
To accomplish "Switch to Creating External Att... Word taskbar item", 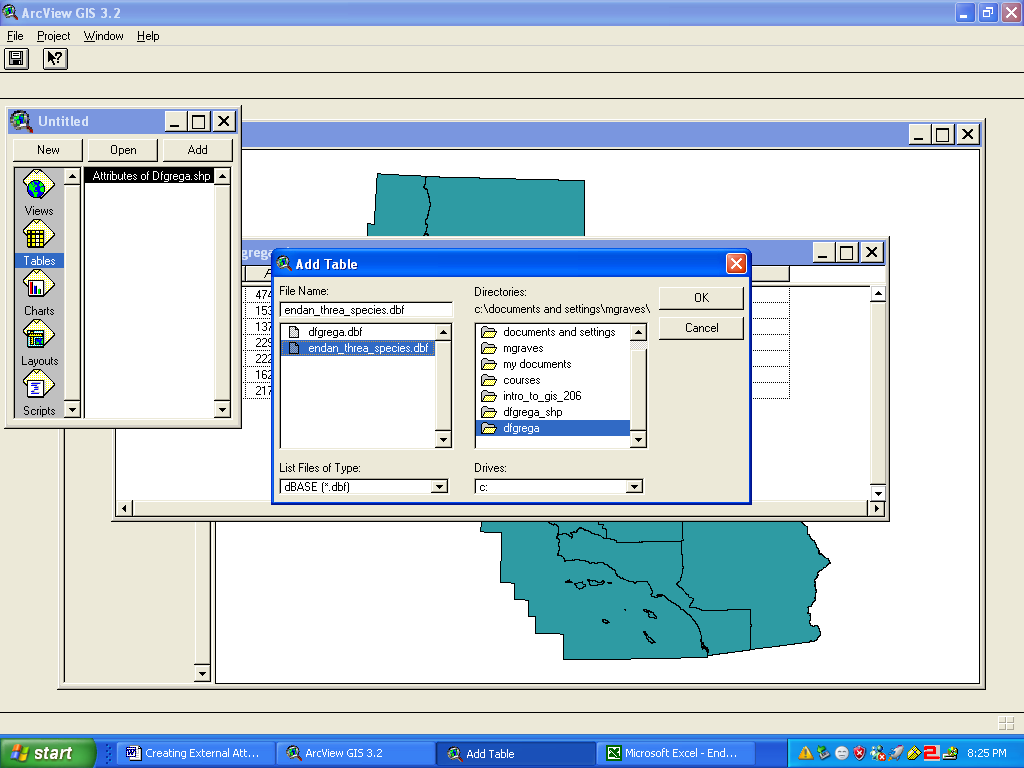I will coord(195,753).
